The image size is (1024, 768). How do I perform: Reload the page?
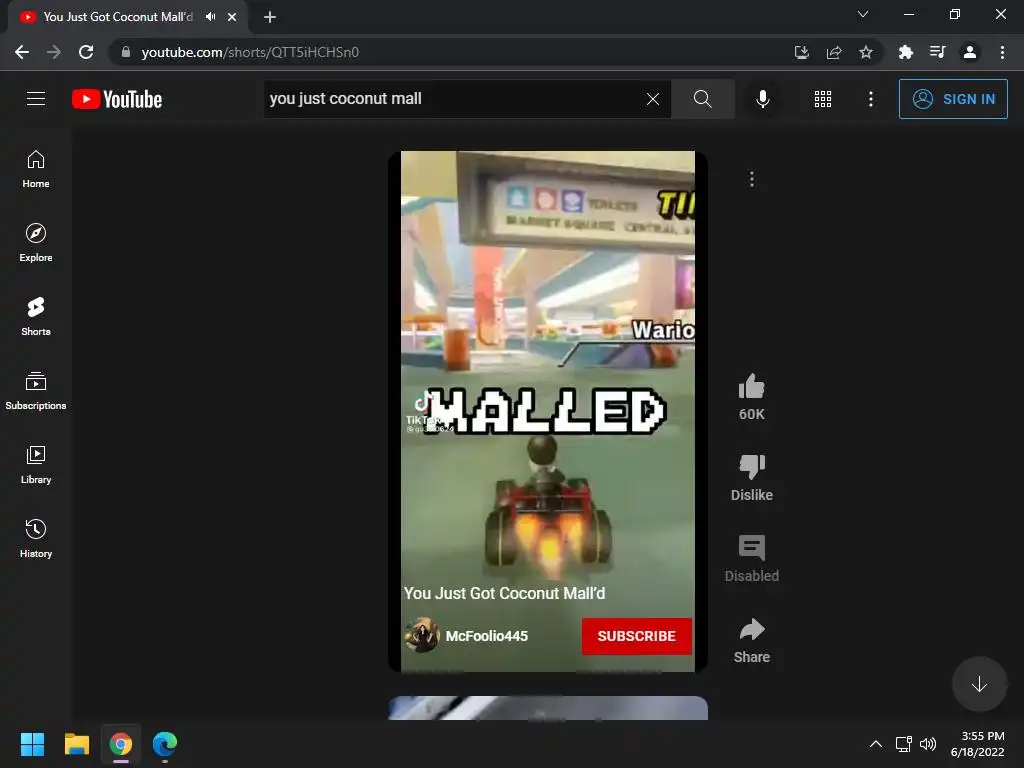pos(86,52)
